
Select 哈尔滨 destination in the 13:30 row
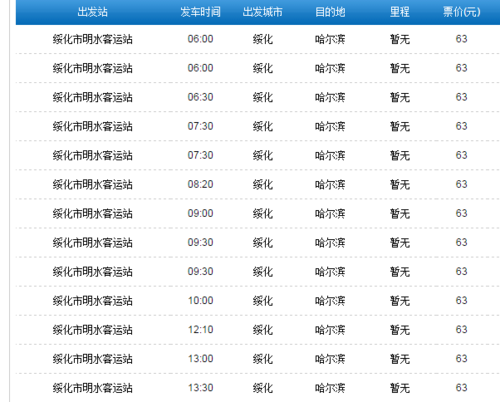pos(330,388)
